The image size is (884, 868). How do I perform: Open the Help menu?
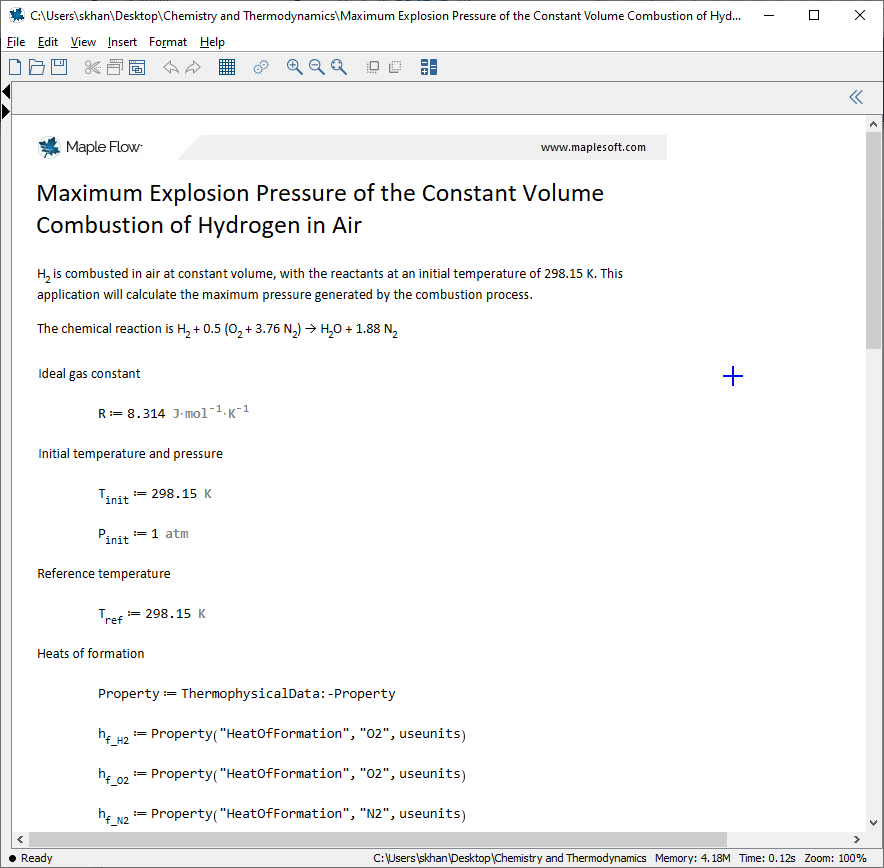(x=212, y=42)
